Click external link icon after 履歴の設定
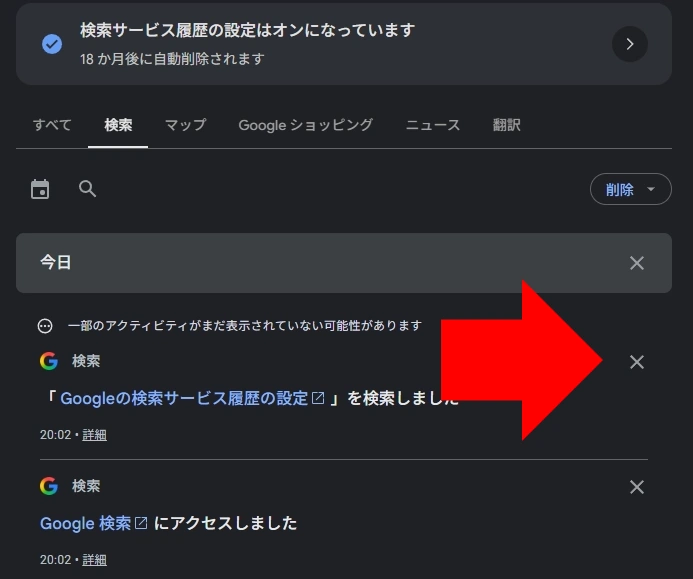 (318, 398)
